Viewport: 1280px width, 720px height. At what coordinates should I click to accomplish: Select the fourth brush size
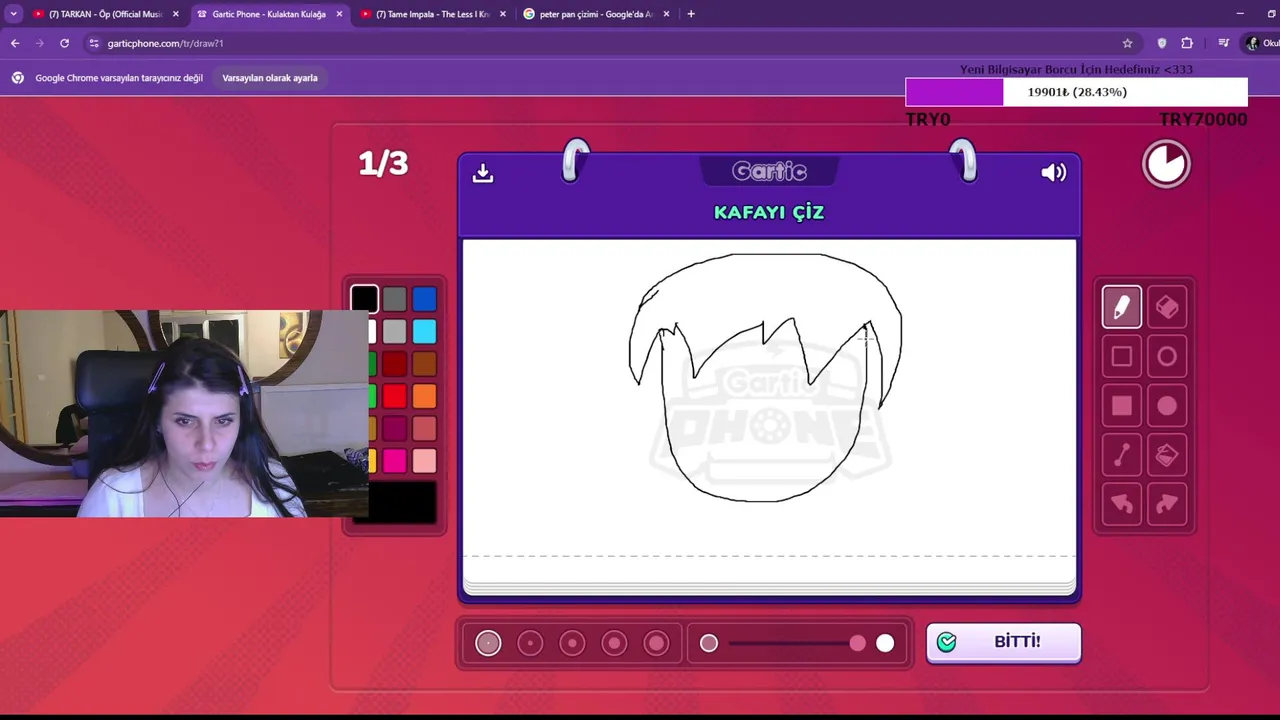coord(614,643)
